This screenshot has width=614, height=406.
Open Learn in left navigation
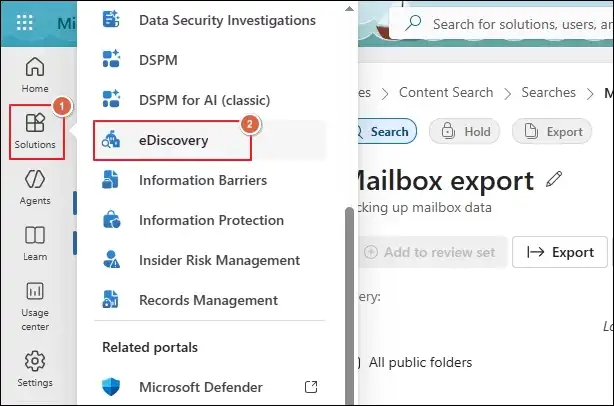coord(35,243)
